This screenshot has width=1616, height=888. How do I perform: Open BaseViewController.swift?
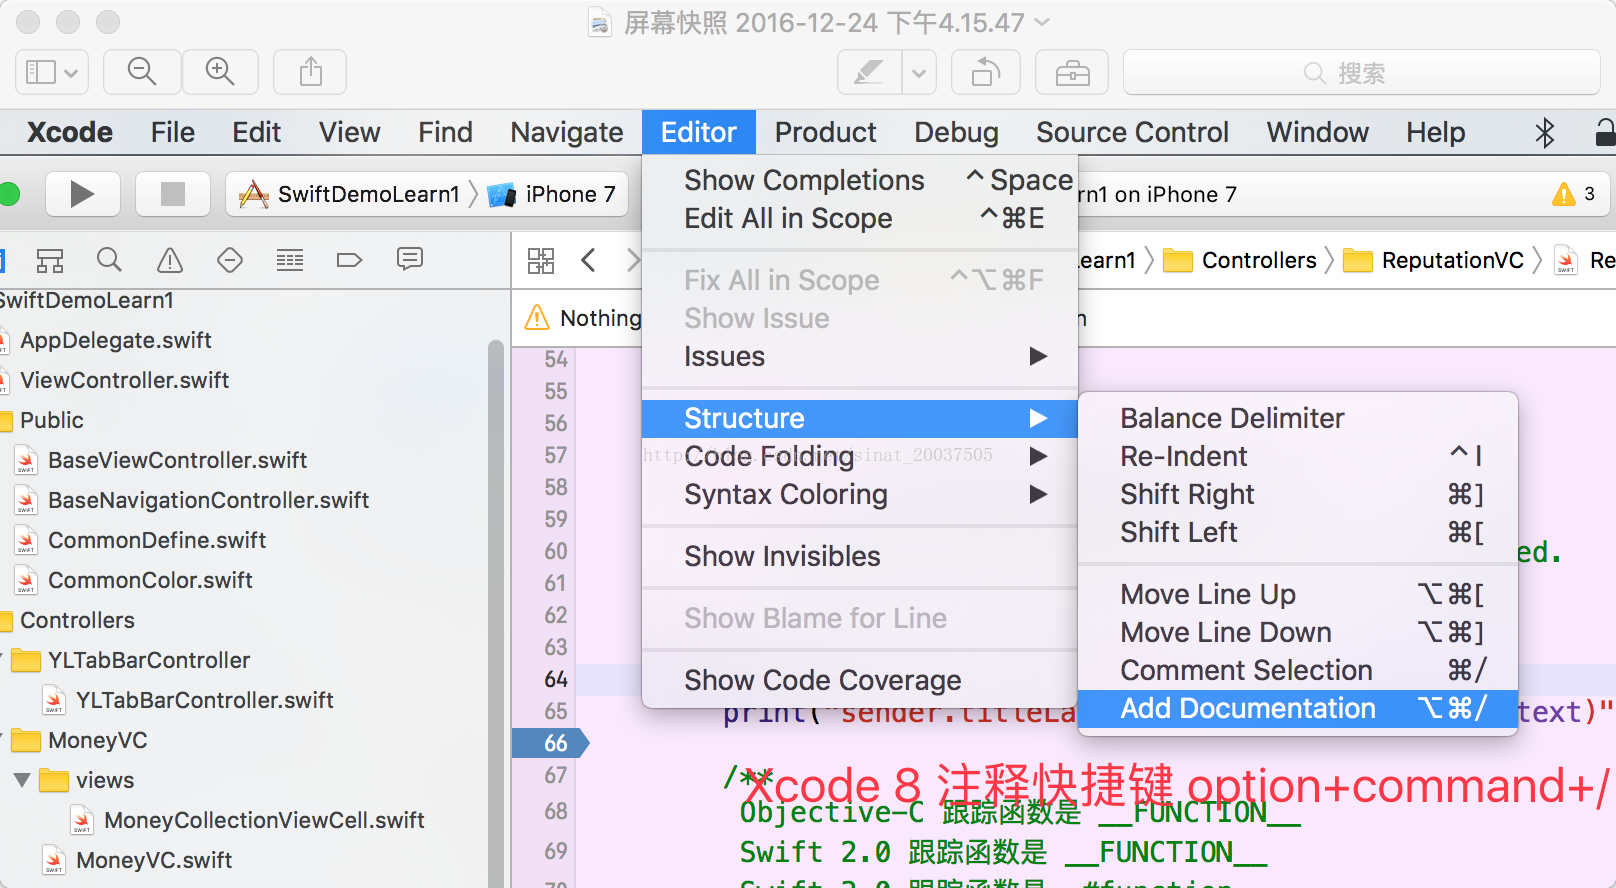pyautogui.click(x=178, y=460)
